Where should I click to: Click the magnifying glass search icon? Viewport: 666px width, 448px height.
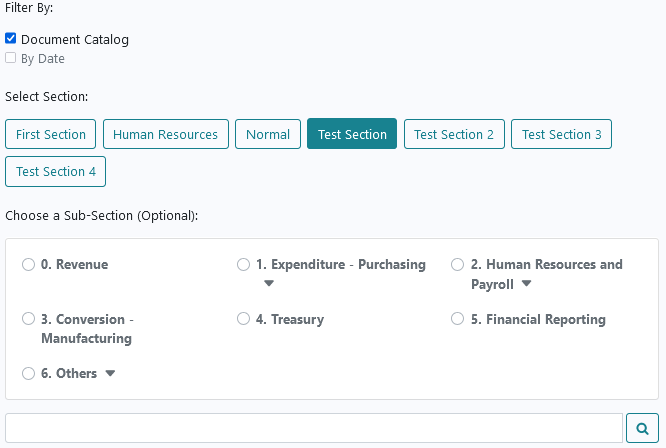pyautogui.click(x=642, y=428)
